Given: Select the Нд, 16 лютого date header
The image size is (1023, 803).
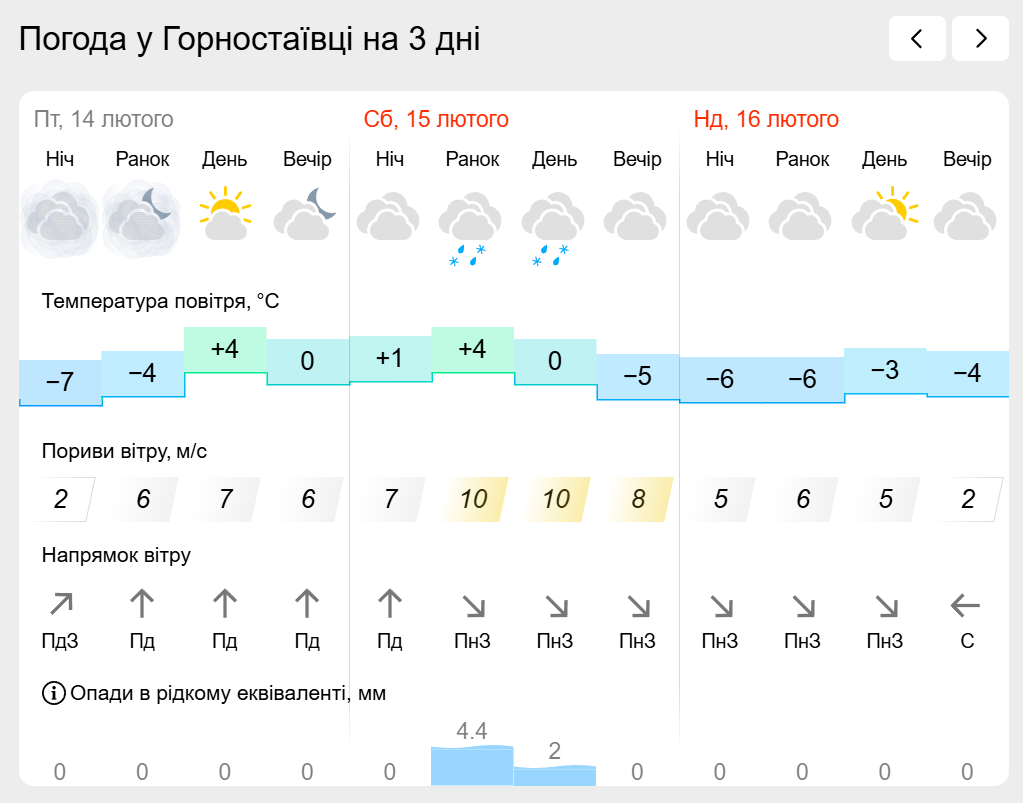Looking at the screenshot, I should coord(766,119).
